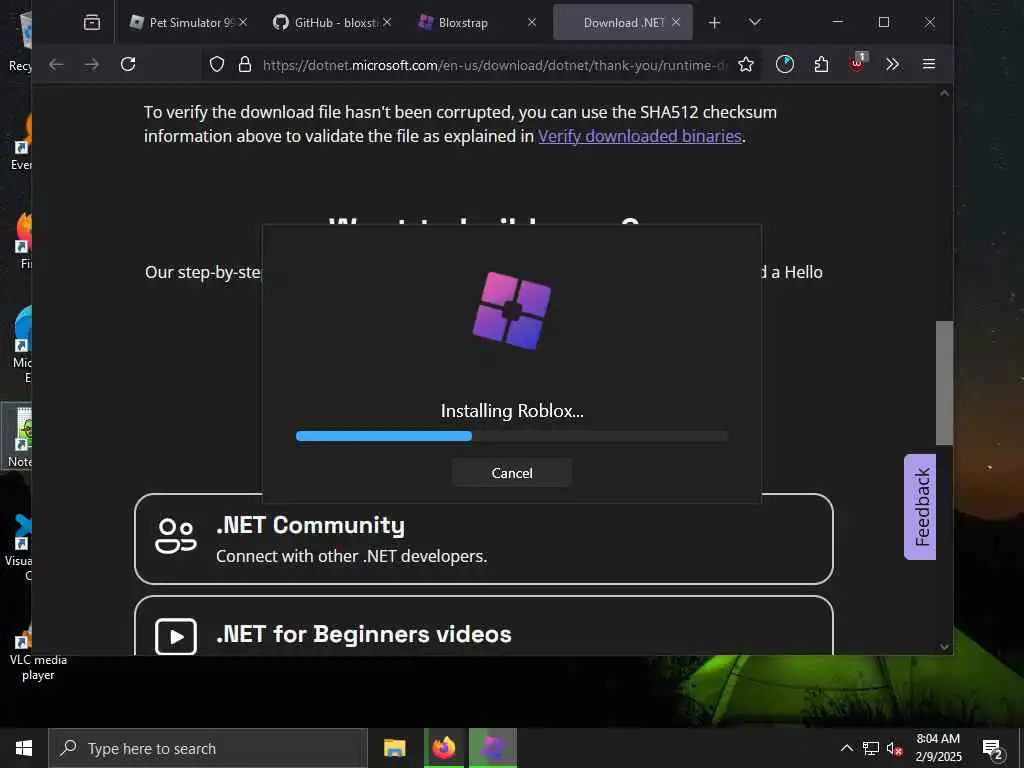Open the notification center icon
This screenshot has height=768, width=1024.
993,749
